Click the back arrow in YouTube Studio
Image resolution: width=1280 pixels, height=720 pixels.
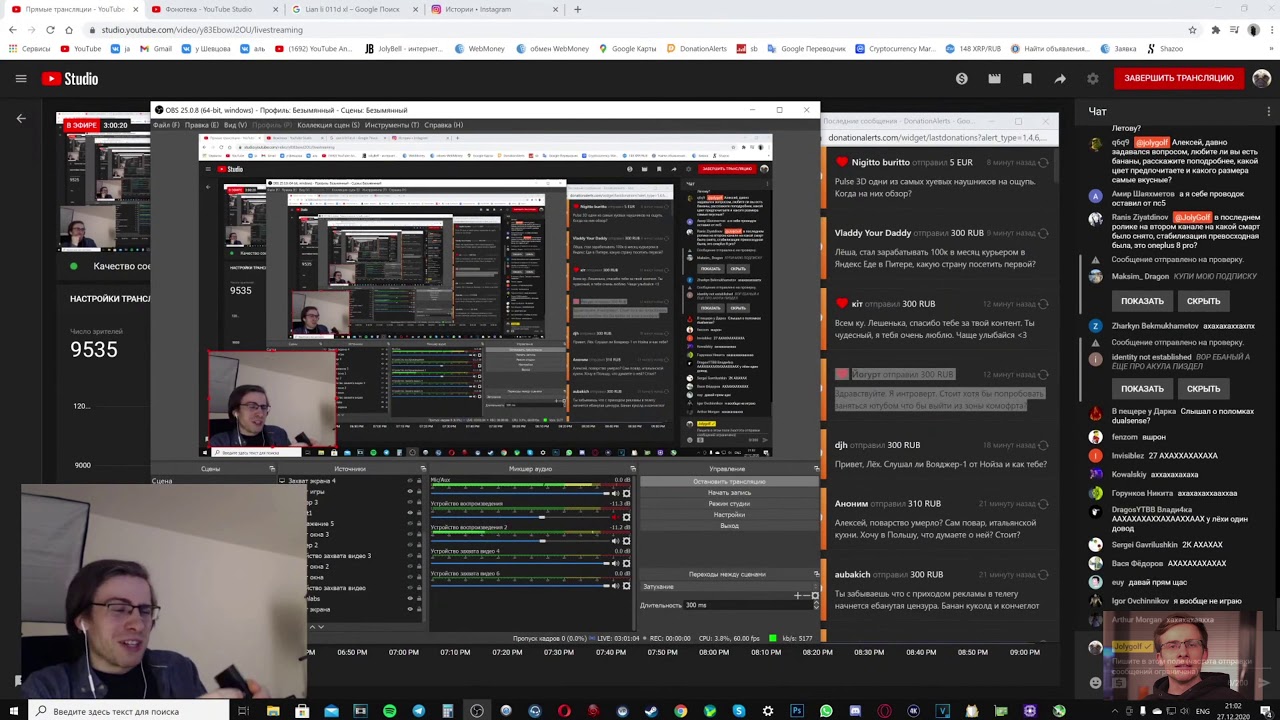[x=21, y=118]
